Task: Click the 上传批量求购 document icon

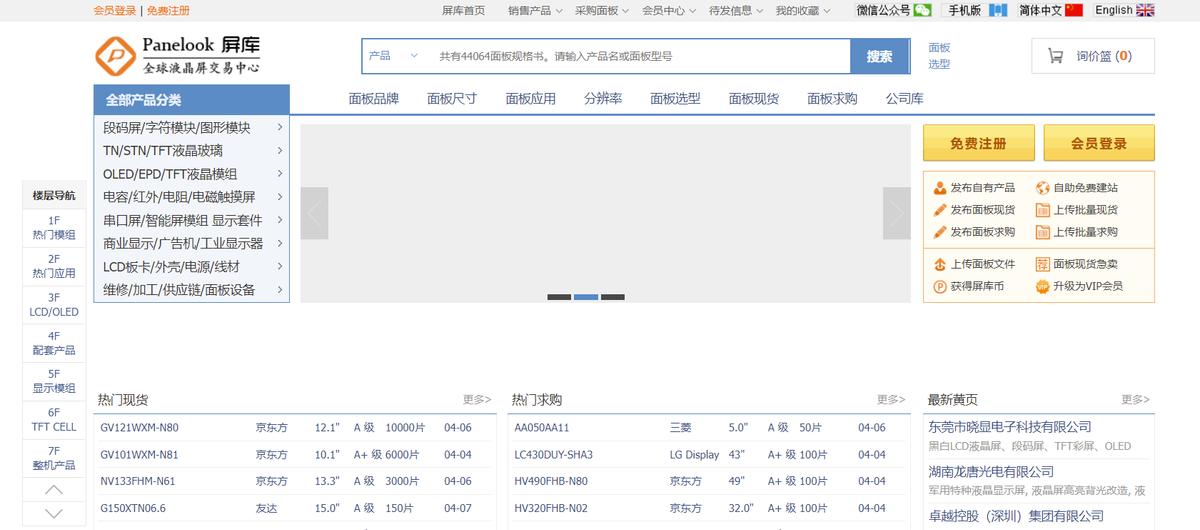Action: click(x=1042, y=232)
